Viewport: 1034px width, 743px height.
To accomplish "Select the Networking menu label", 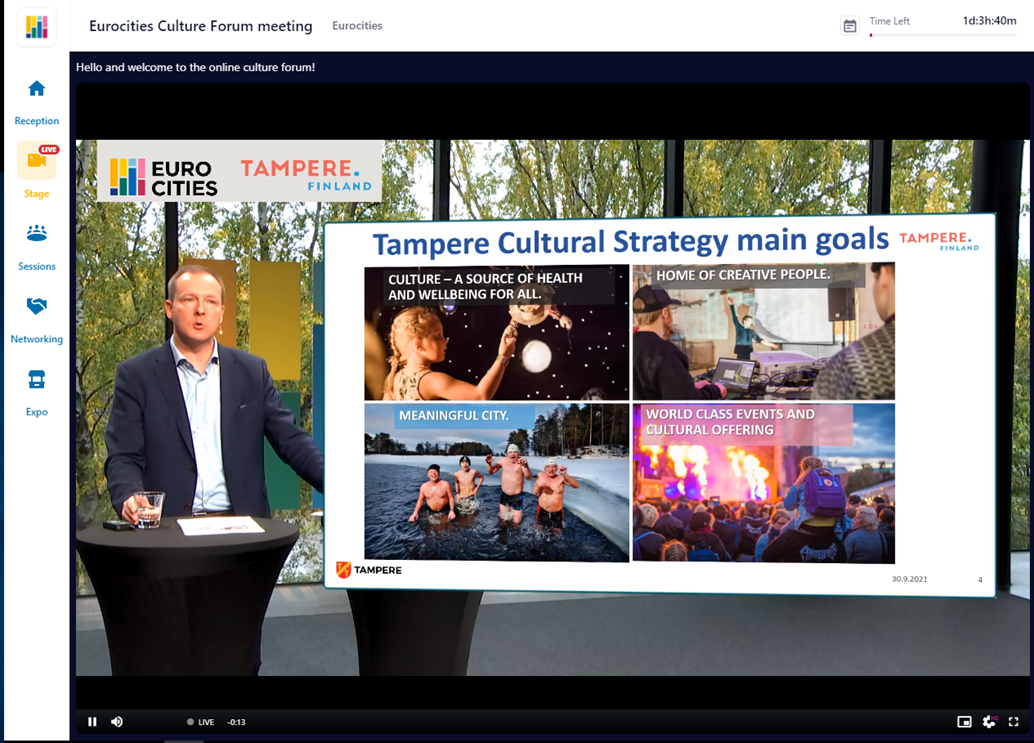I will (x=37, y=340).
